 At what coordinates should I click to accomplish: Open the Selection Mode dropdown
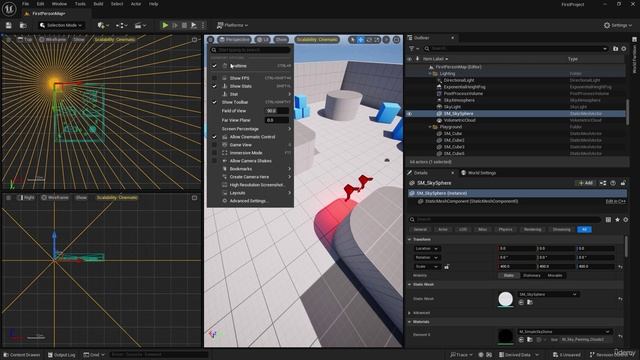pos(62,25)
